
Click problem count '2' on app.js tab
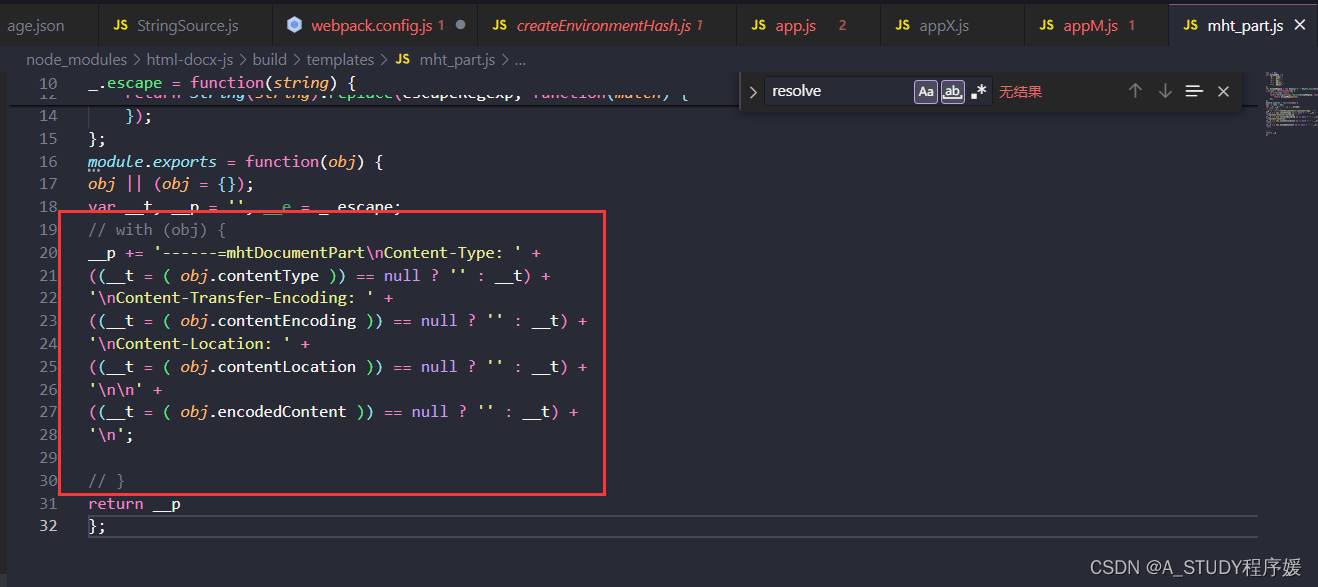coord(842,25)
